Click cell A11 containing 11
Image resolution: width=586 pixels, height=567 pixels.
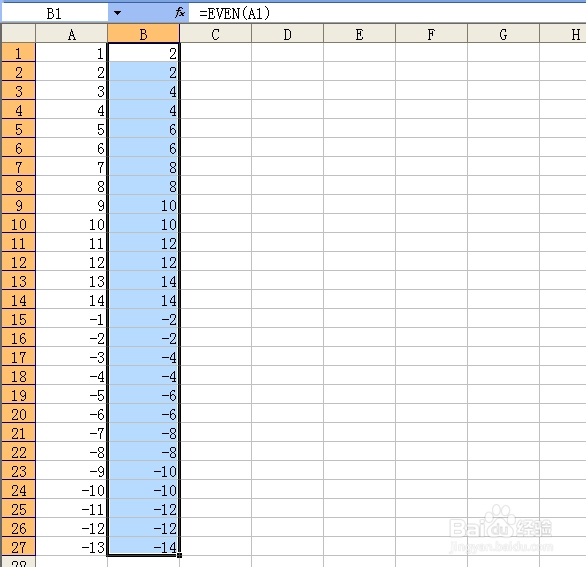coord(71,243)
